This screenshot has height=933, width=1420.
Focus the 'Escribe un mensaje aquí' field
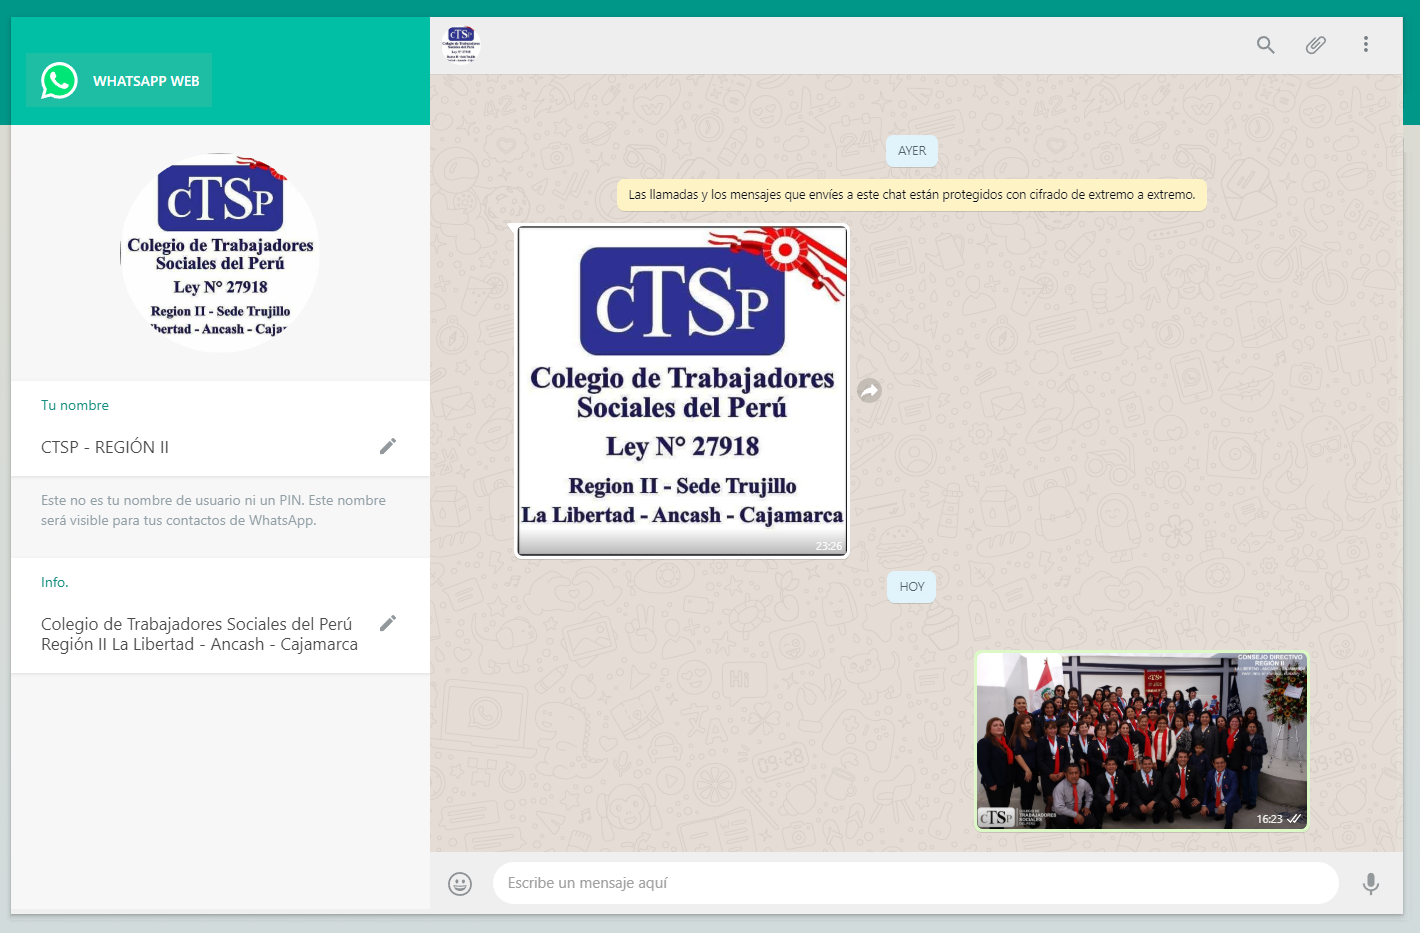coord(916,883)
